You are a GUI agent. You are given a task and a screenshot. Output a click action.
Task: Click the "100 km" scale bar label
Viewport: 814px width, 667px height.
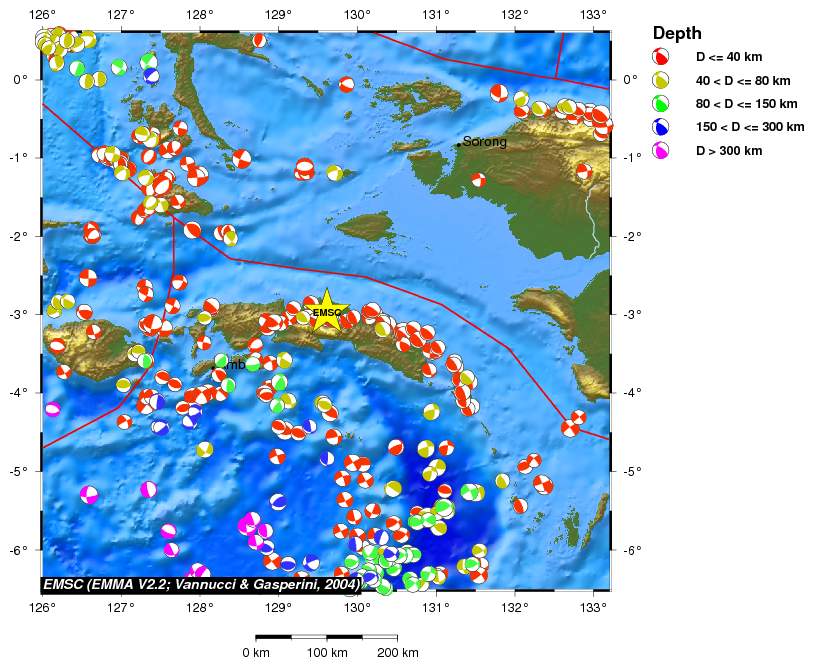tap(326, 653)
